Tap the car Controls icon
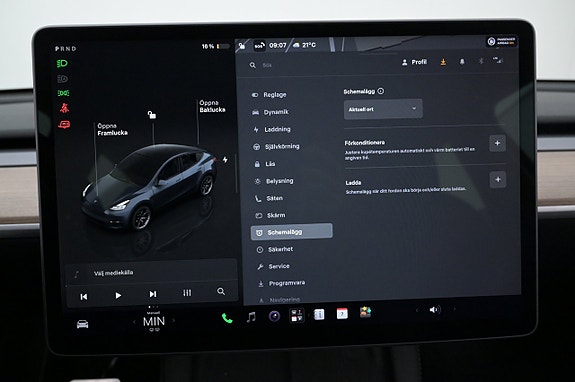The height and width of the screenshot is (382, 575). tap(83, 324)
